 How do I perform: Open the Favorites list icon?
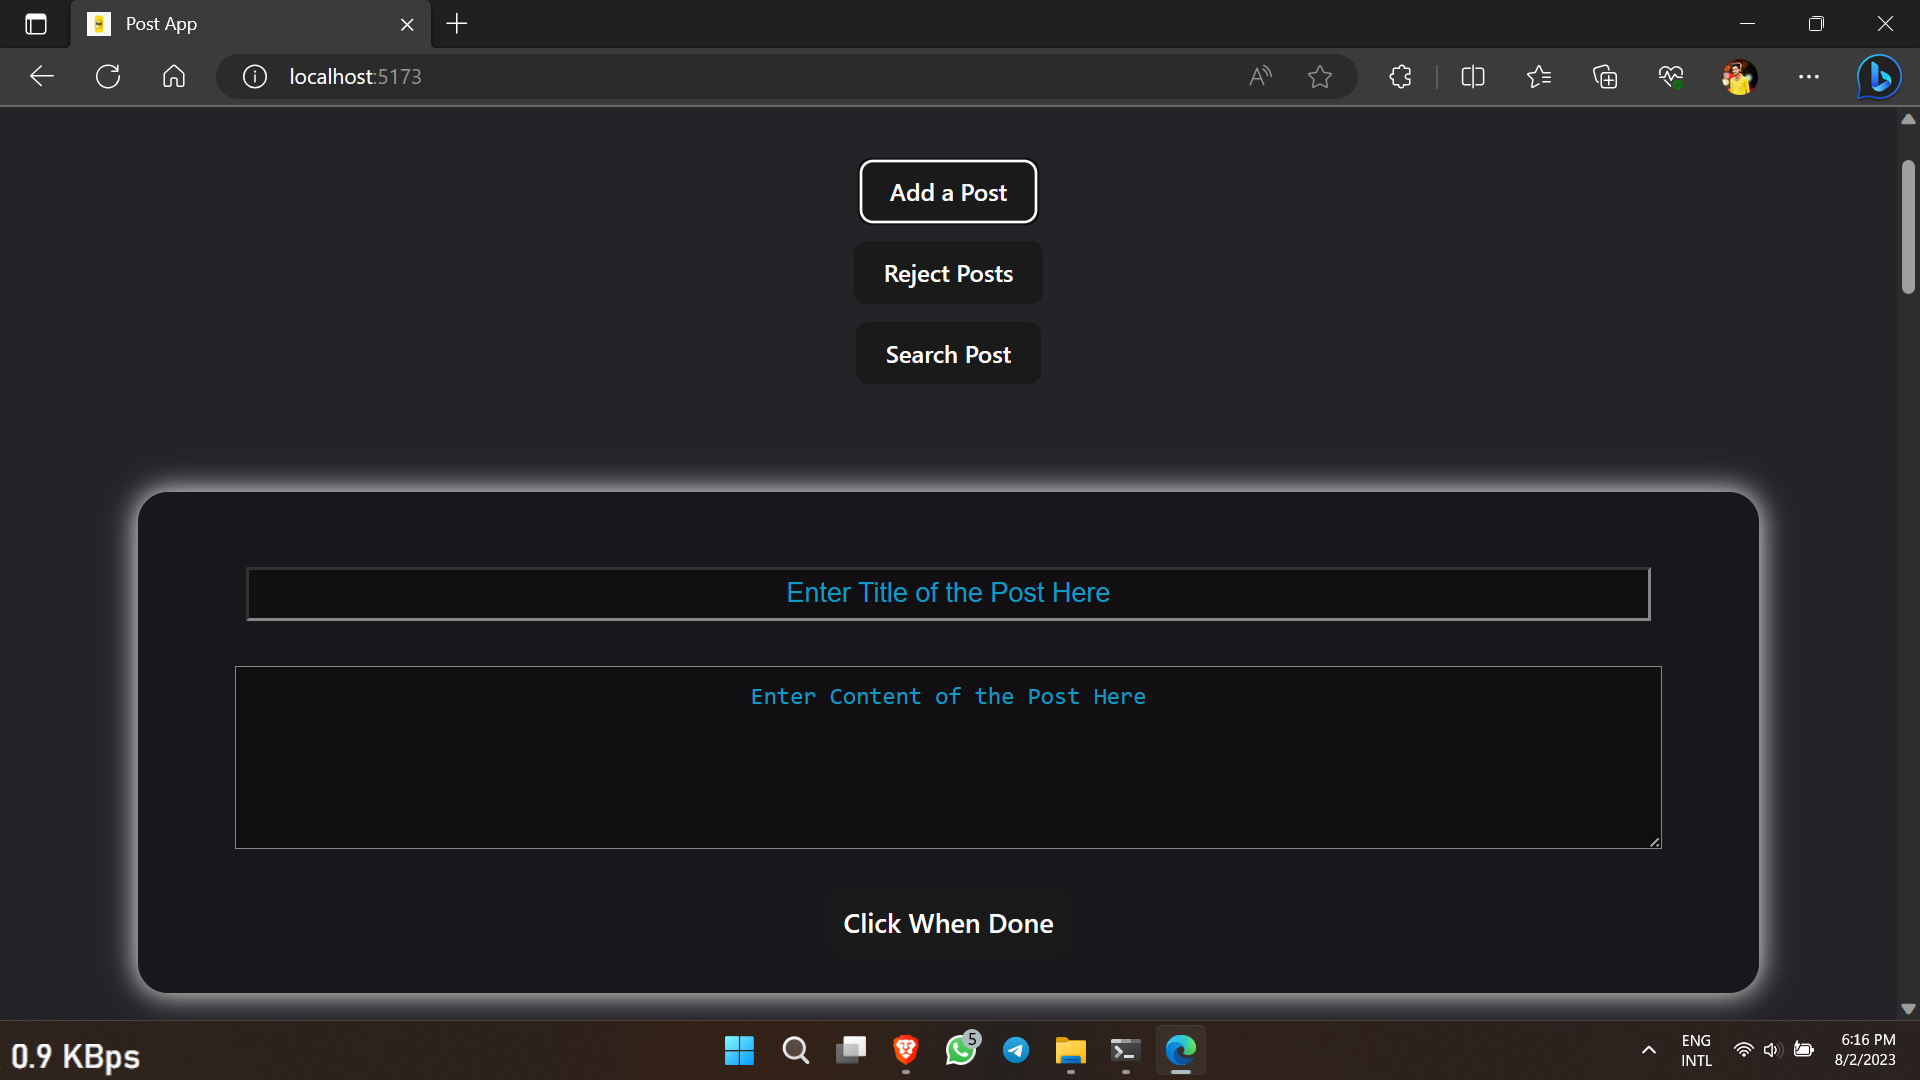click(1538, 76)
